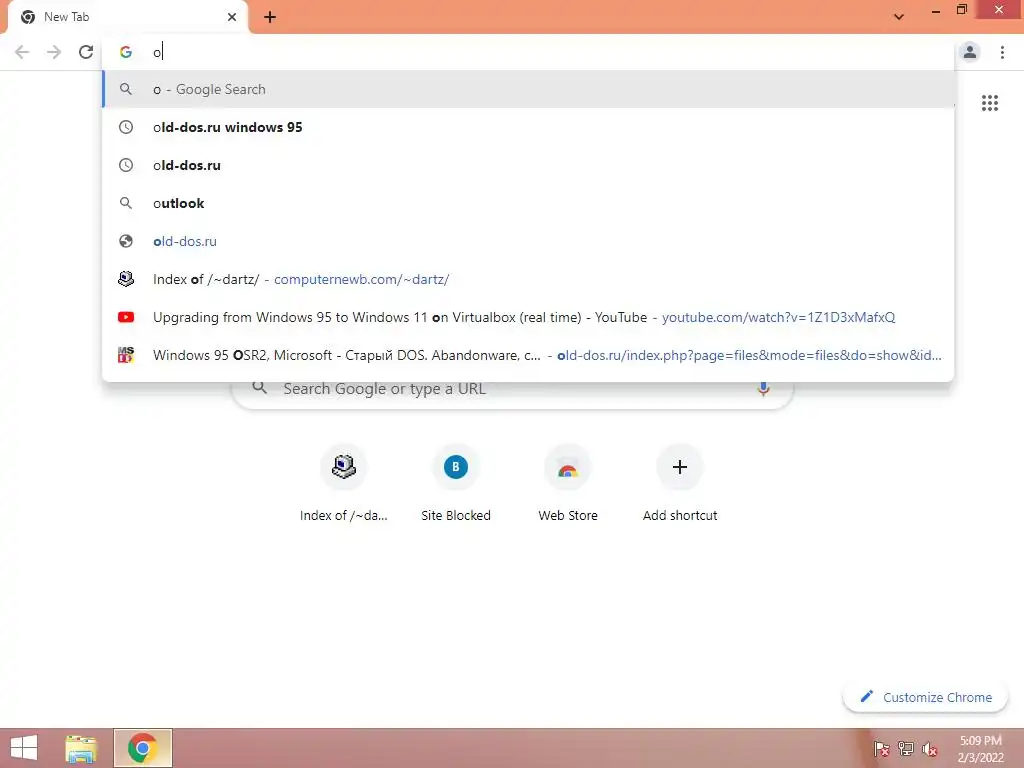Open the Windows Start button
This screenshot has width=1024, height=768.
(x=24, y=748)
